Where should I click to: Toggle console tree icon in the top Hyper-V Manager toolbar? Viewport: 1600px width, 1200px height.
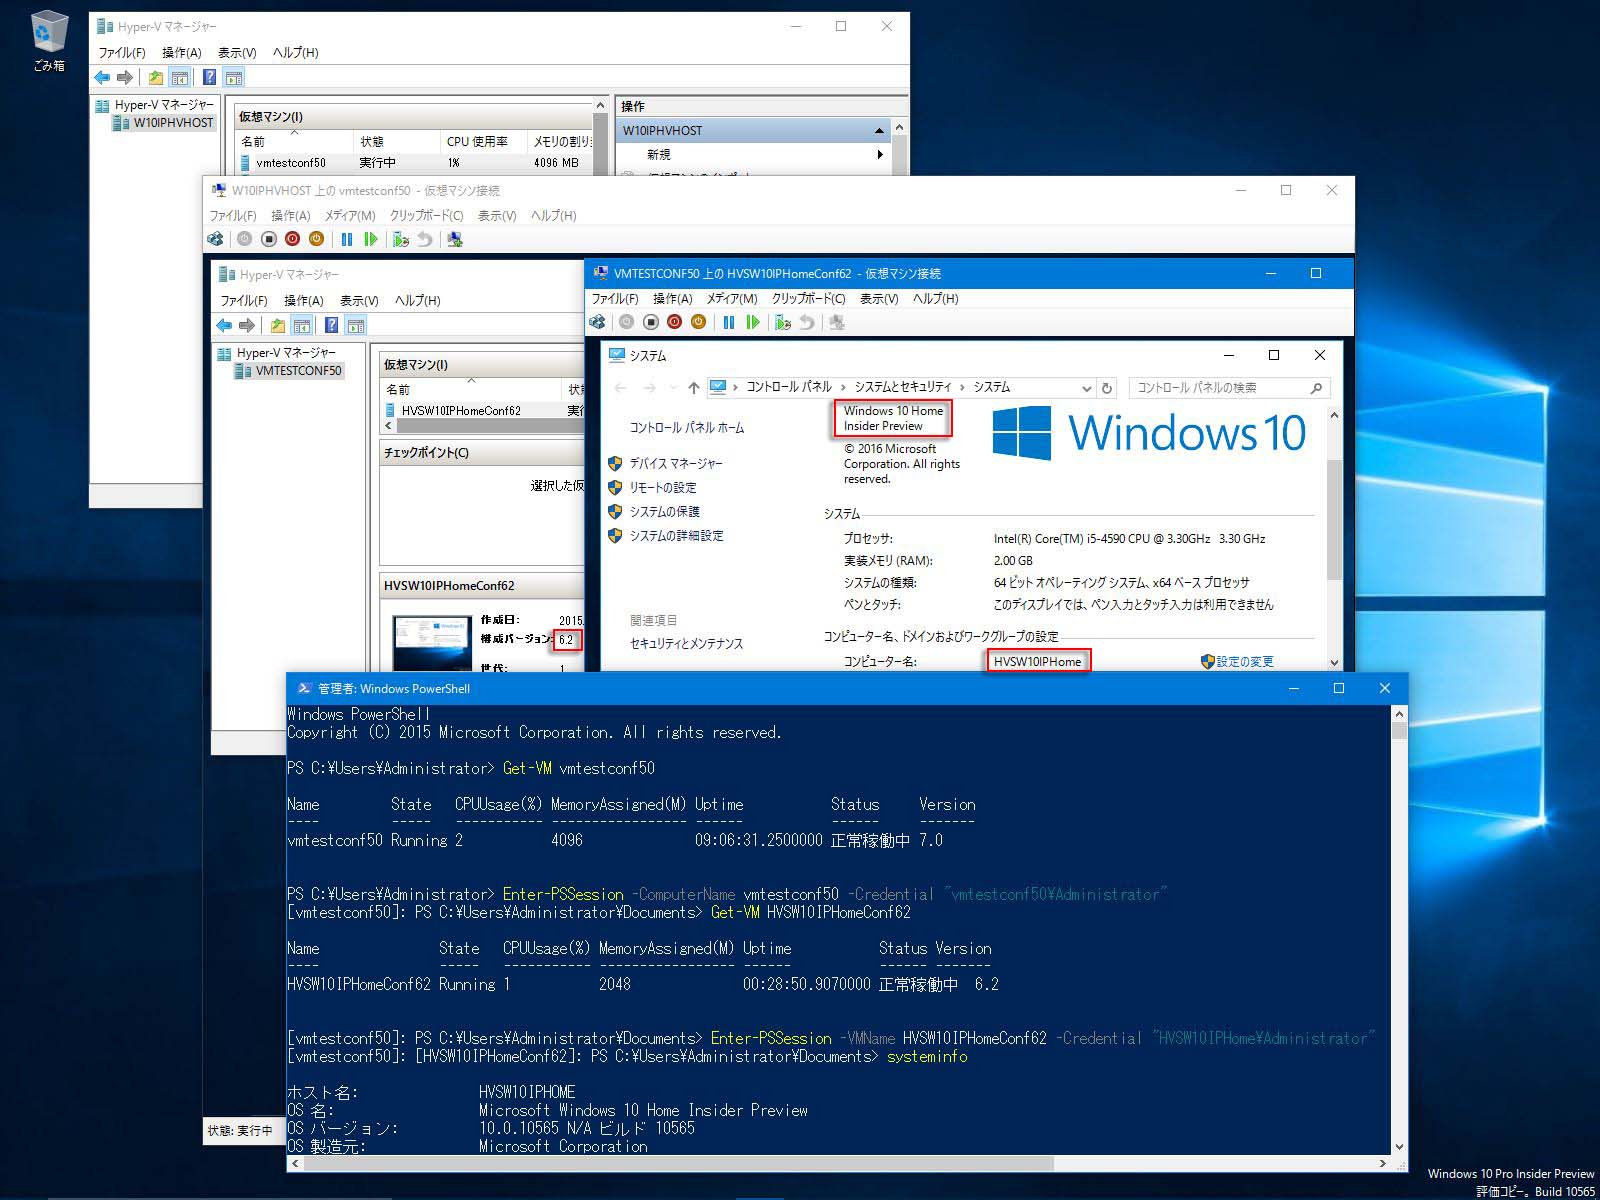tap(179, 77)
